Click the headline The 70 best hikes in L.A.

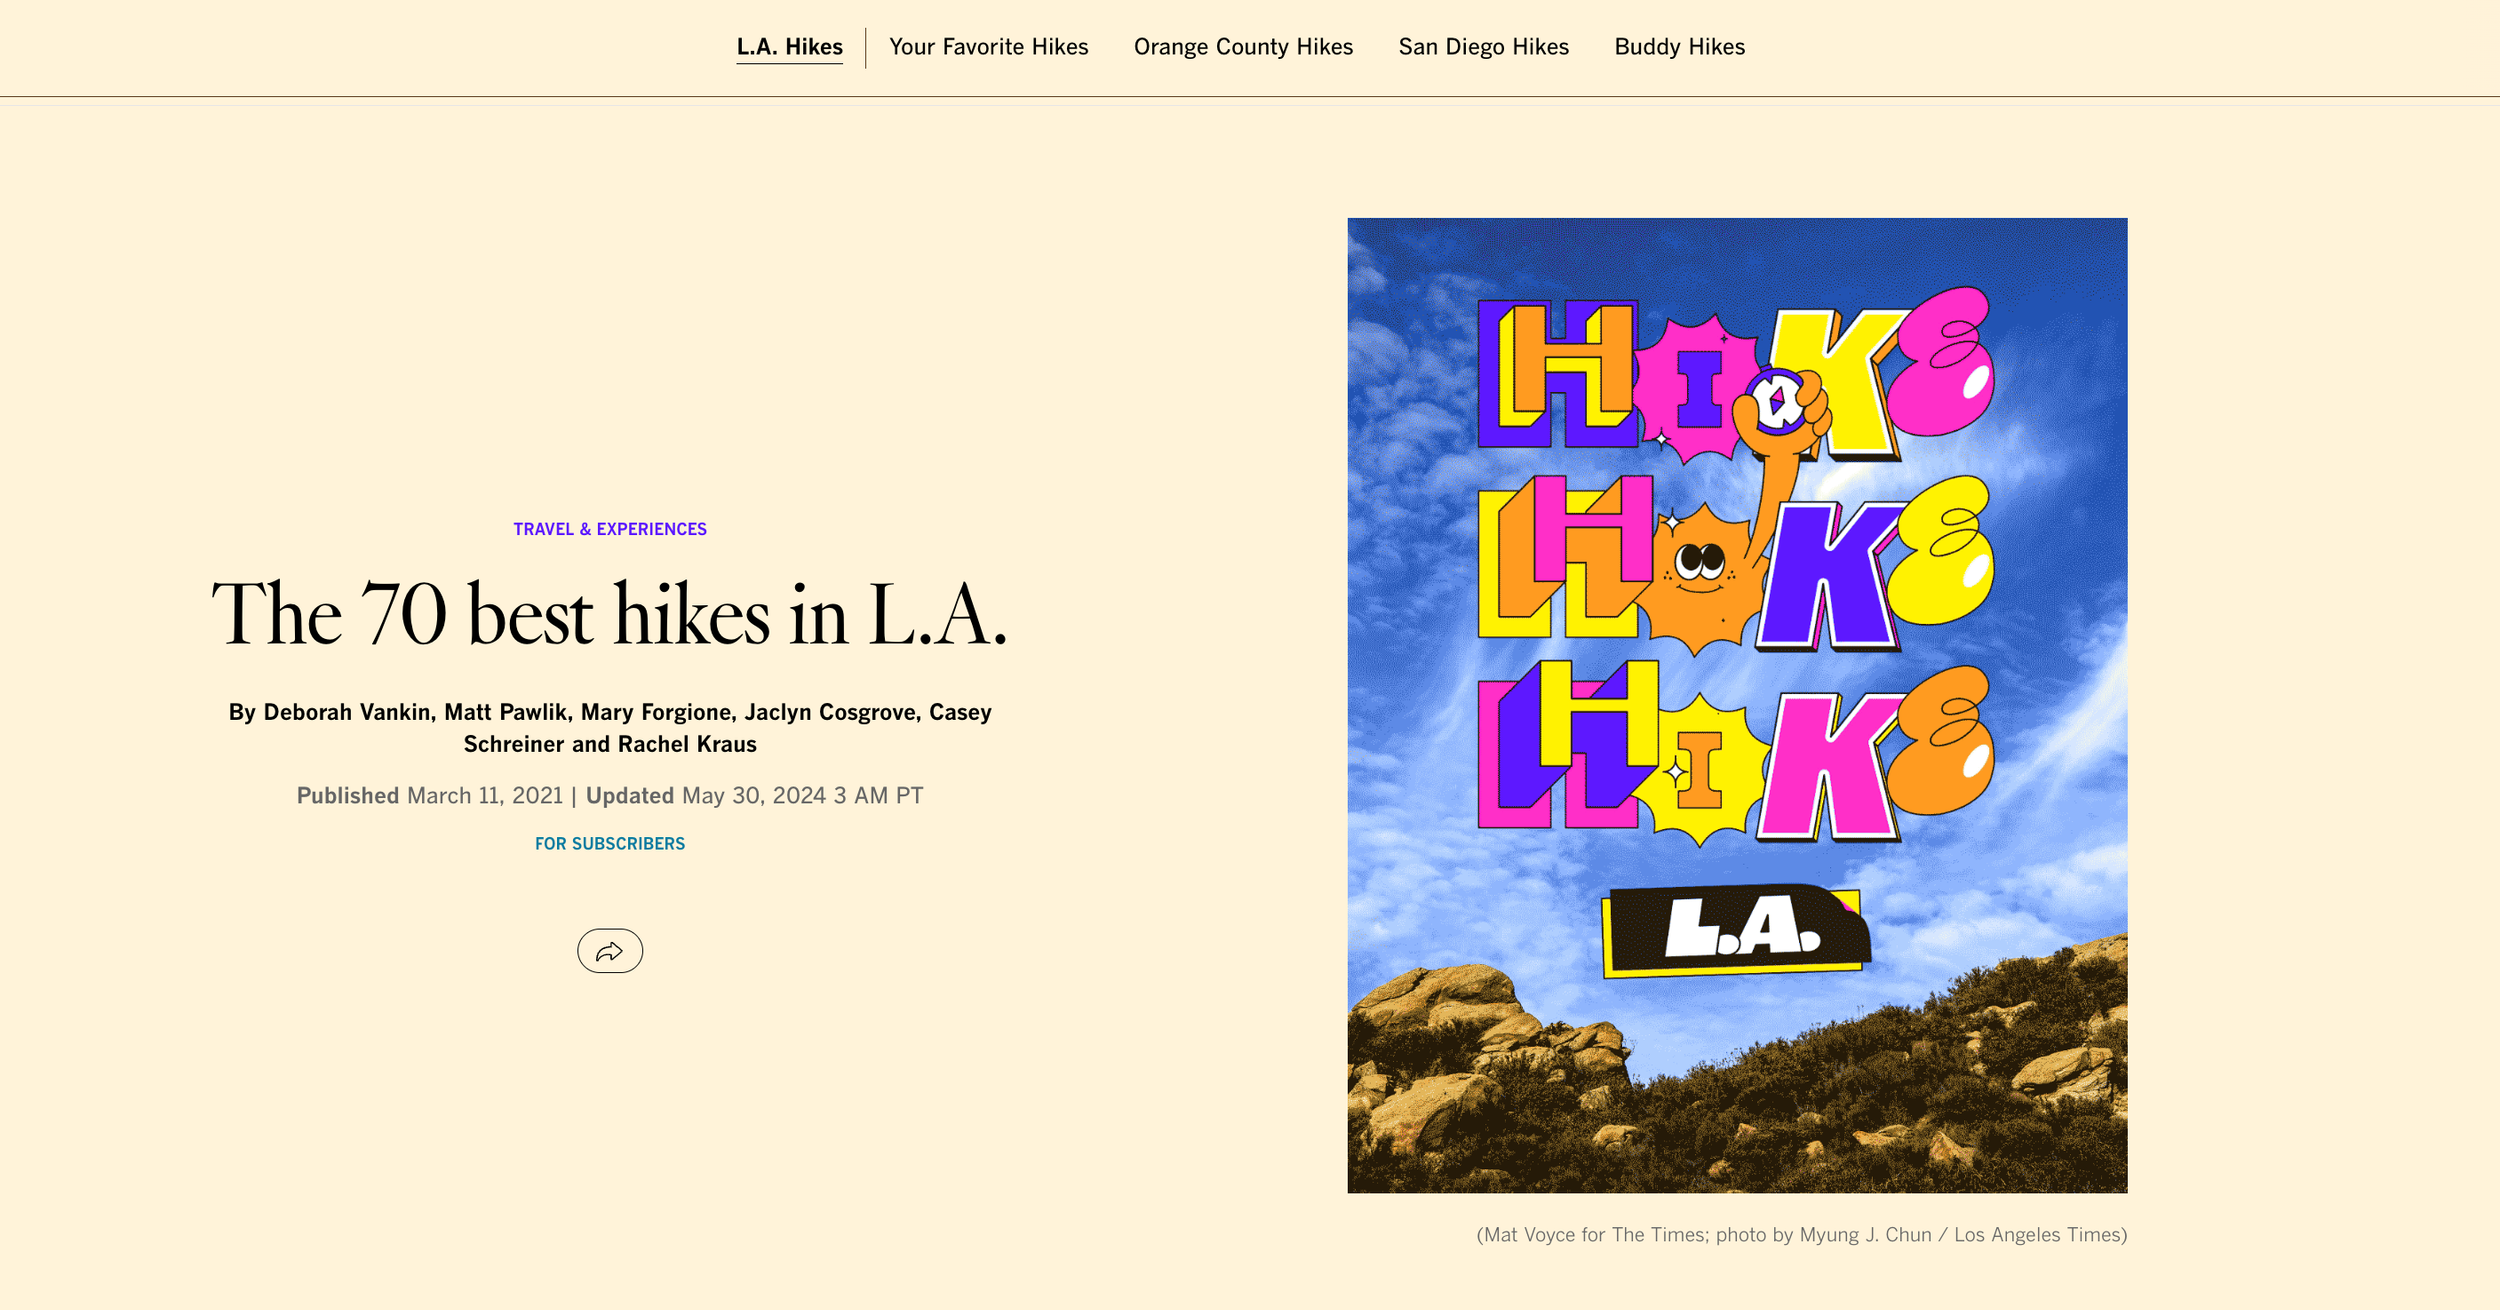pyautogui.click(x=610, y=614)
